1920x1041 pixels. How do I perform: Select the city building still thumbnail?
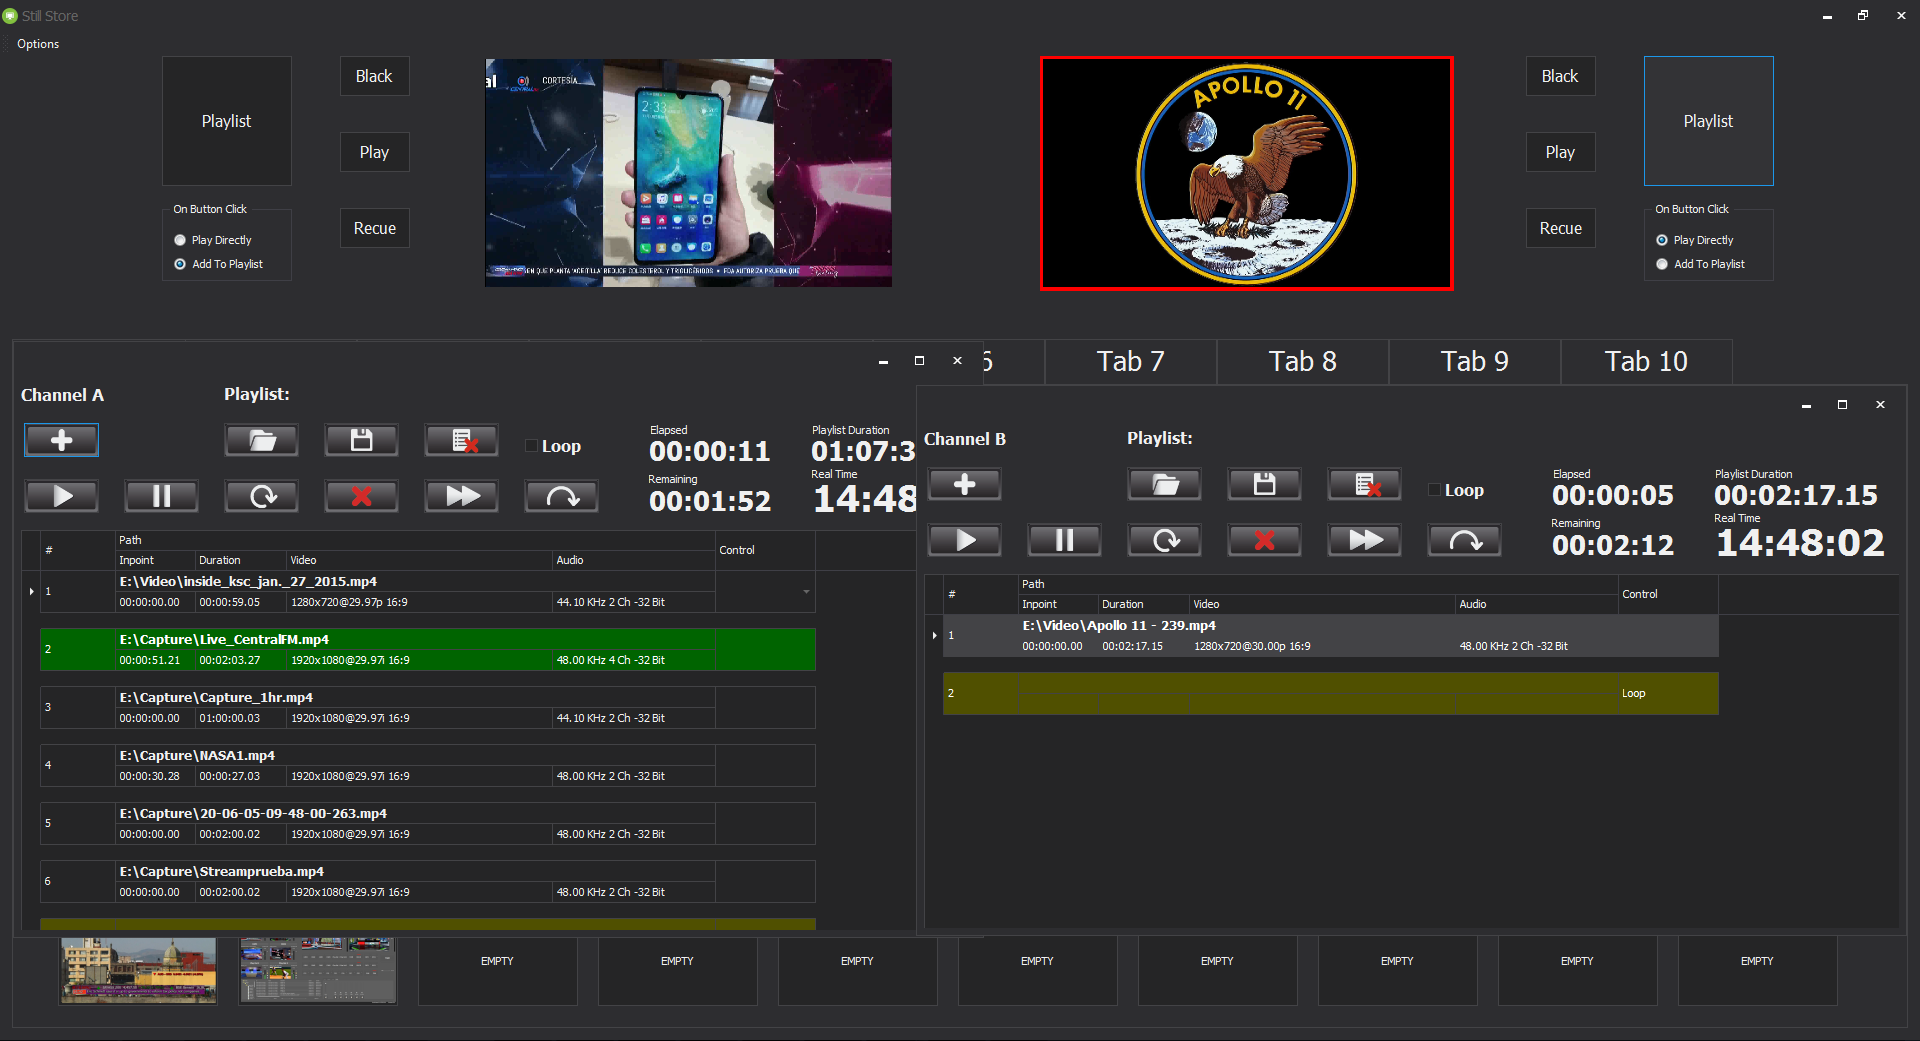[138, 970]
